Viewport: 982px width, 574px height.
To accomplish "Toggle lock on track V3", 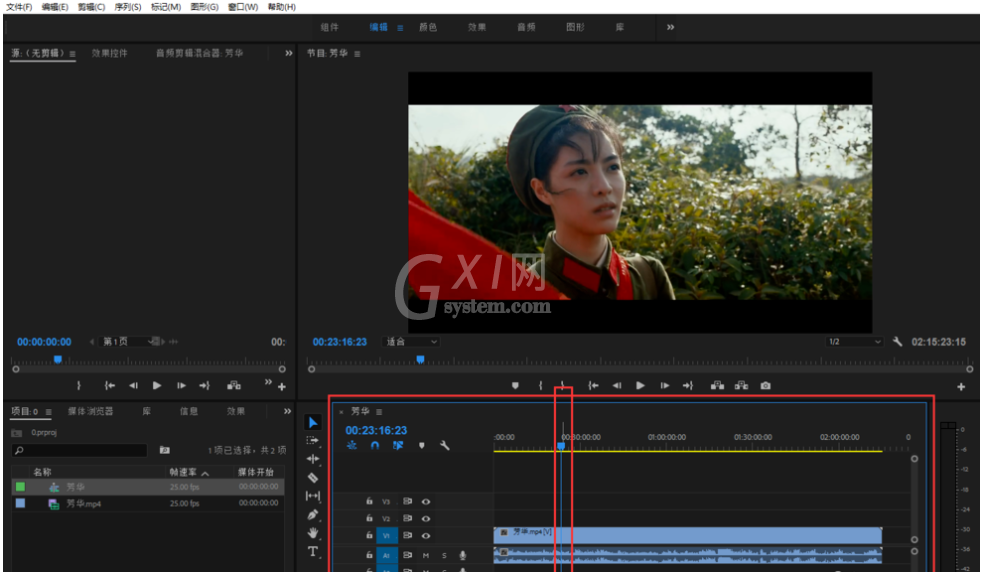I will point(370,501).
